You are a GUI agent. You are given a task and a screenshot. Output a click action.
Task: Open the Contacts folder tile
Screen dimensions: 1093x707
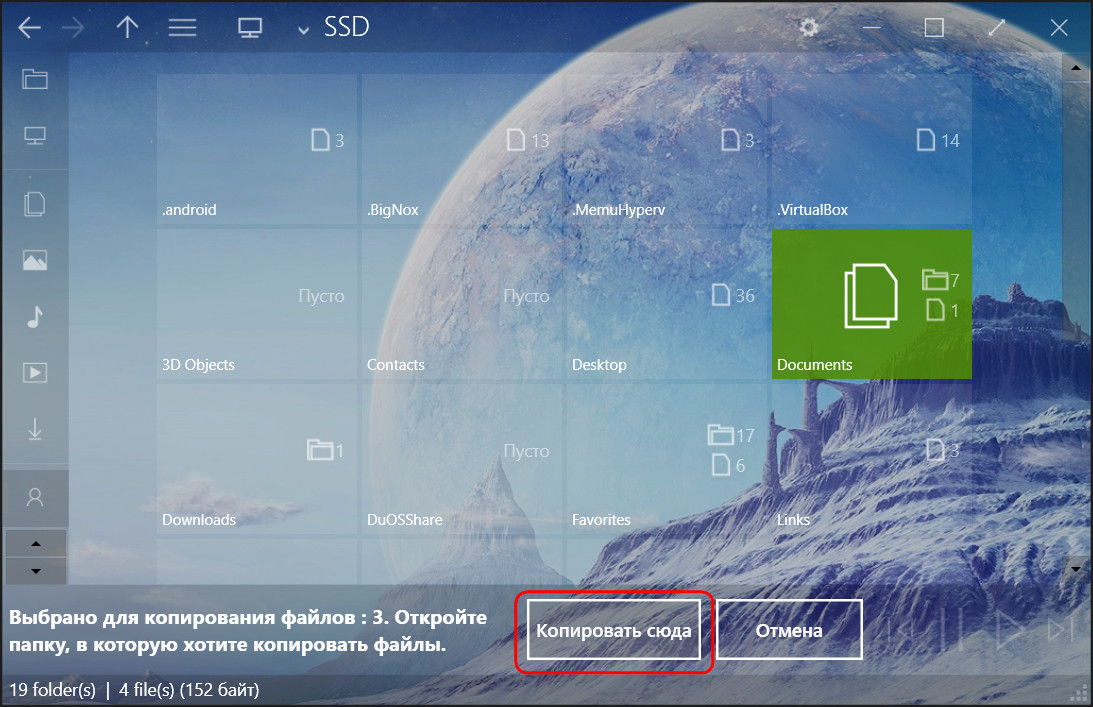[x=462, y=304]
